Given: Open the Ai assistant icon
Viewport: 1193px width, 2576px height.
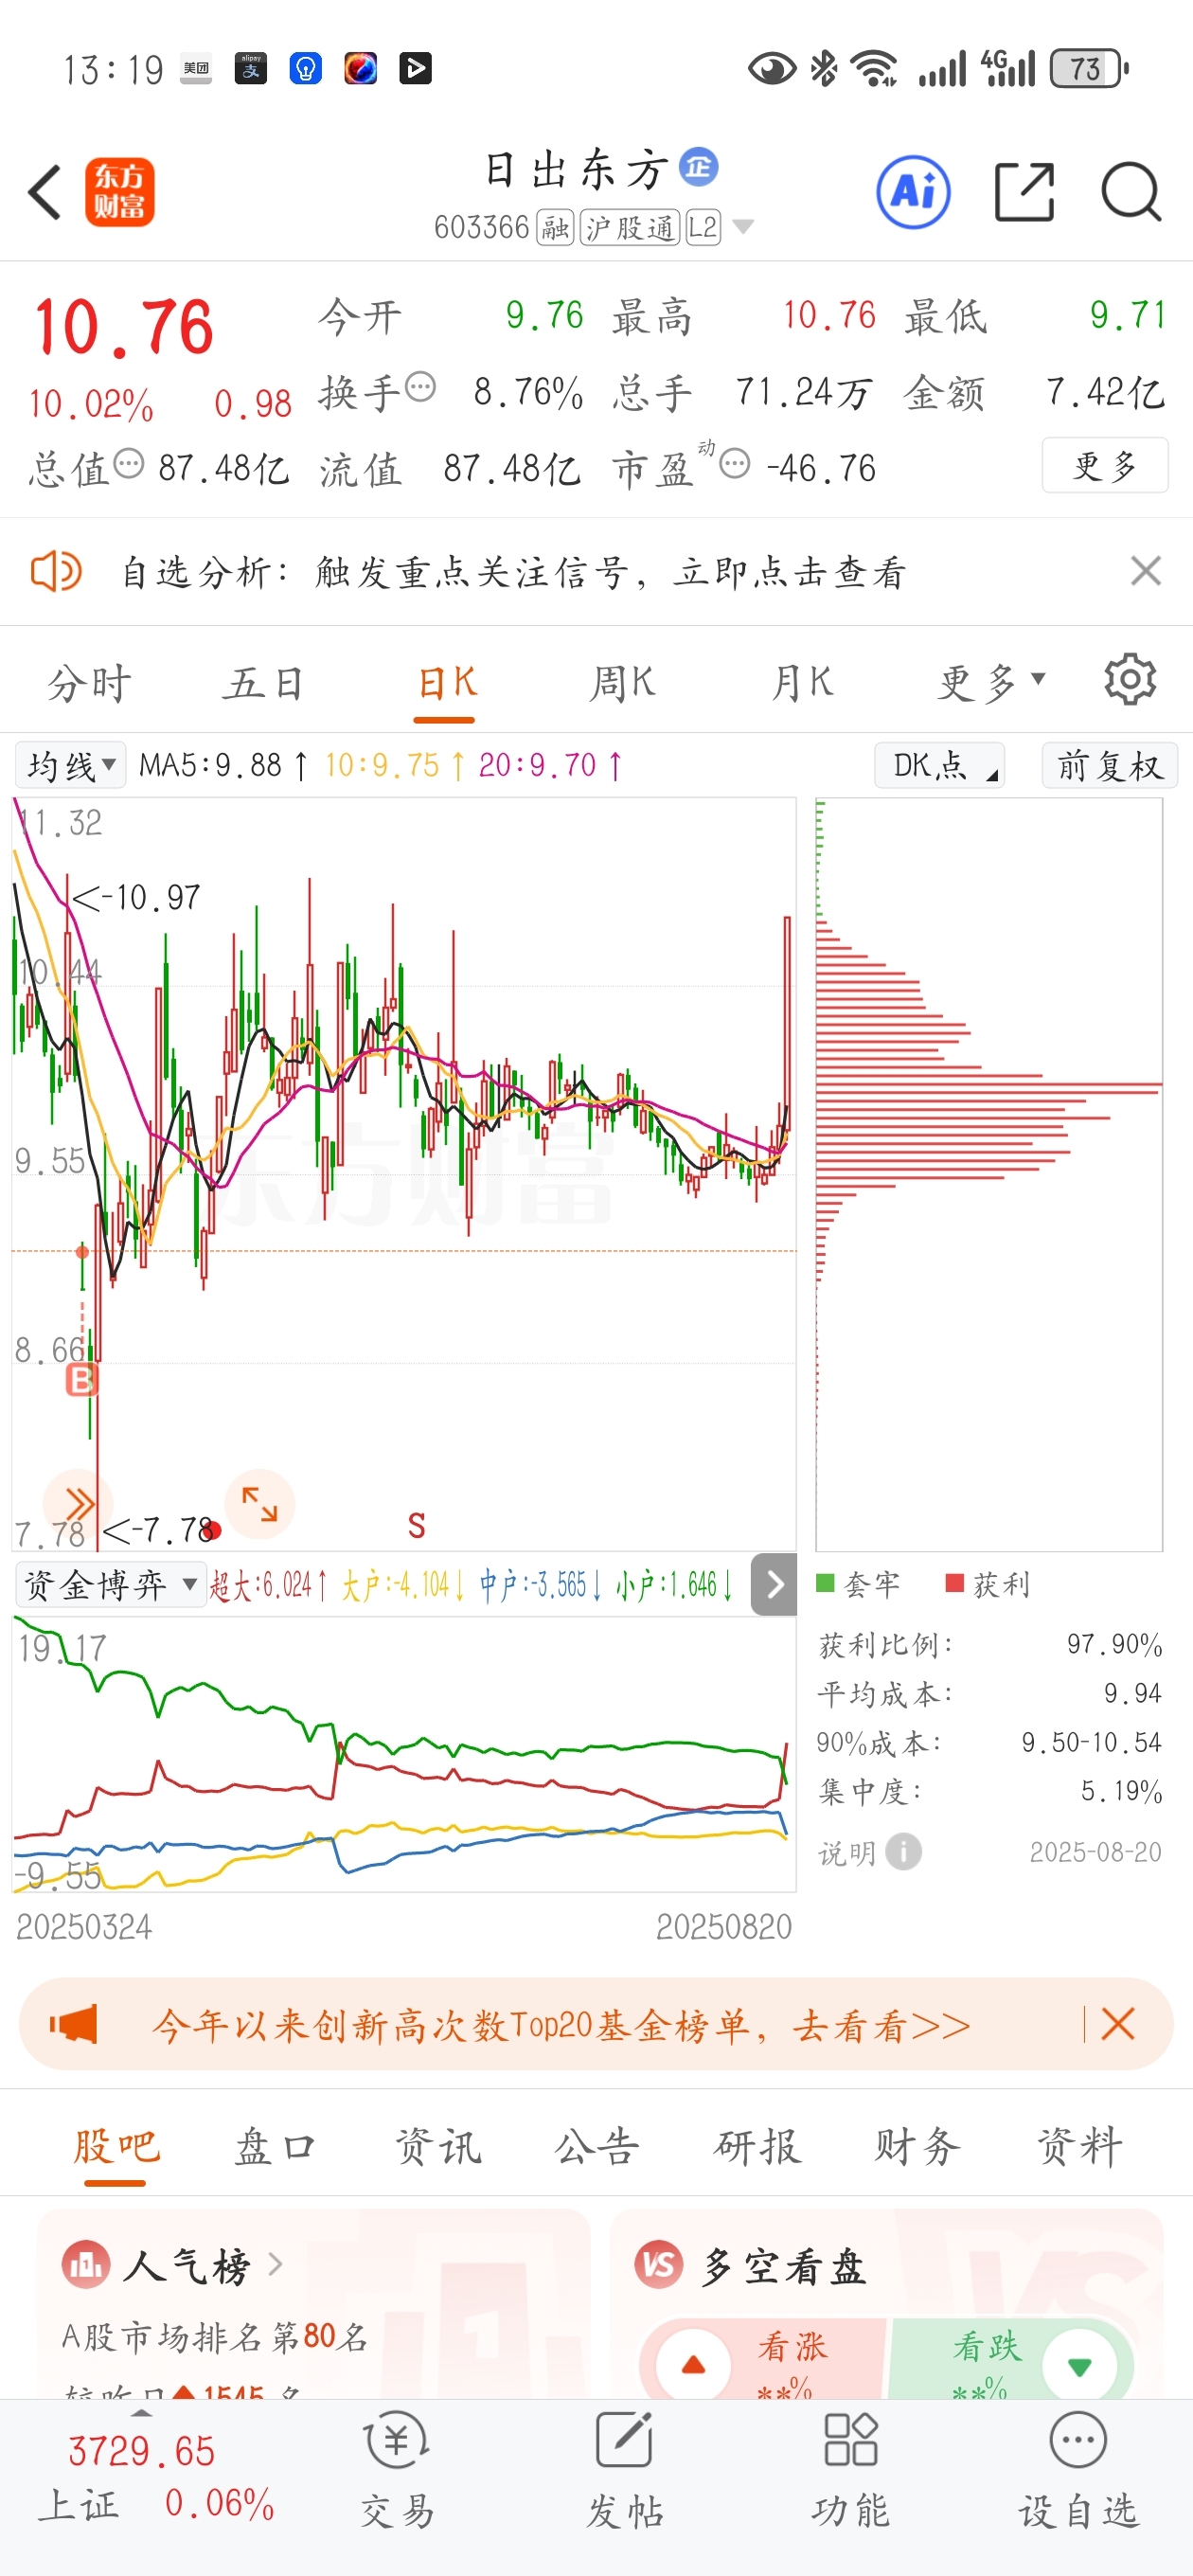Looking at the screenshot, I should coord(913,191).
